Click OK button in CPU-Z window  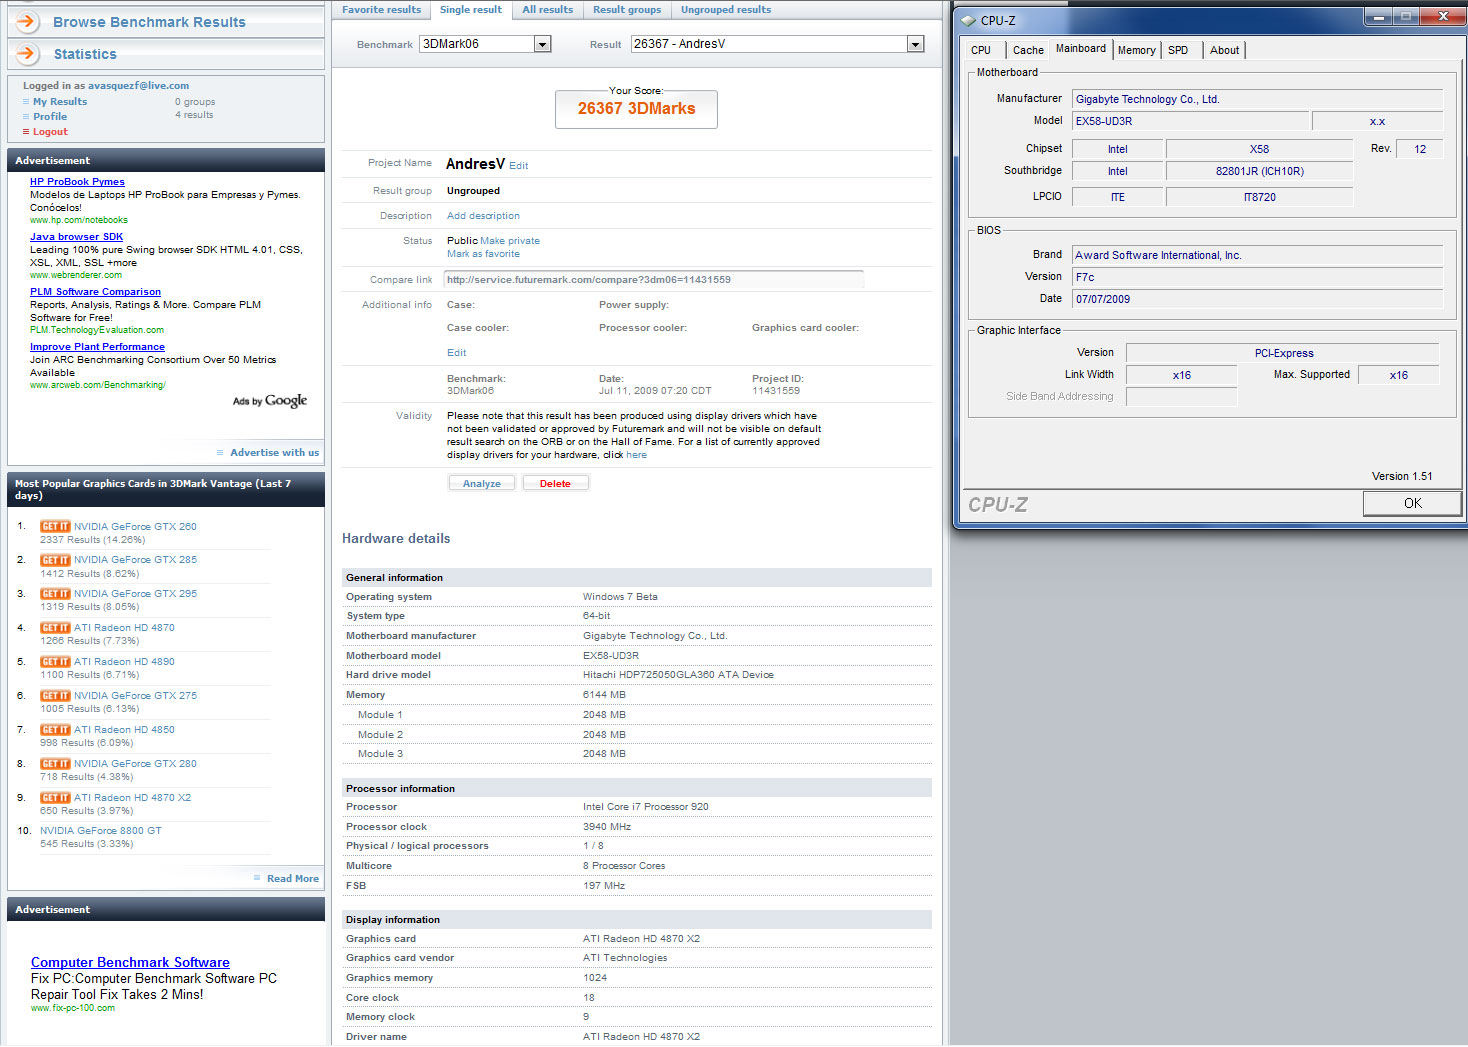point(1412,503)
